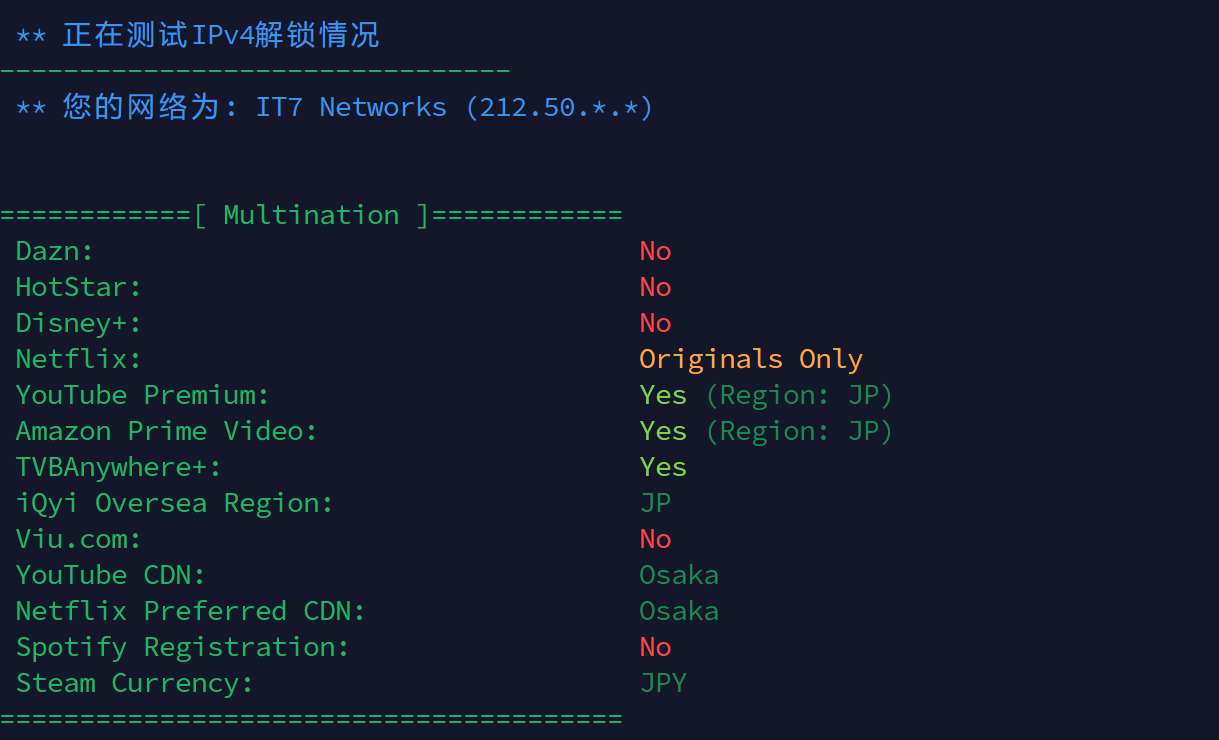Viewport: 1219px width, 740px height.
Task: Click the Disney+ label
Action: 79,323
